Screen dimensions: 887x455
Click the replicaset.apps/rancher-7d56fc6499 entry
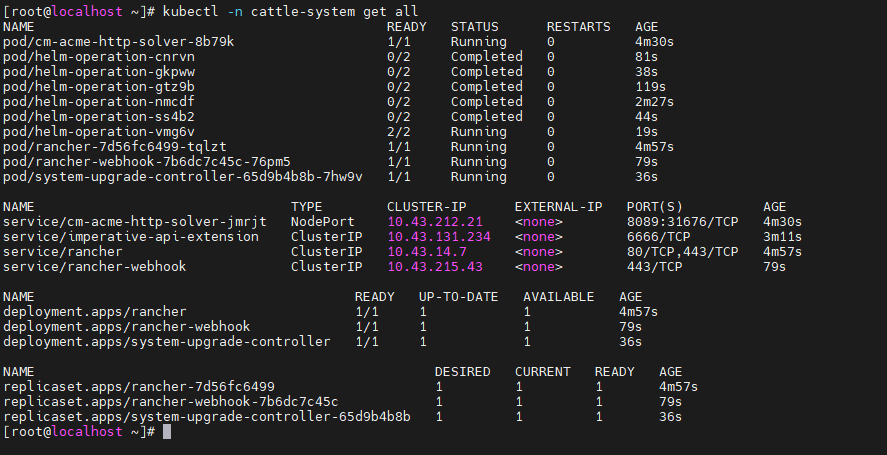click(138, 386)
